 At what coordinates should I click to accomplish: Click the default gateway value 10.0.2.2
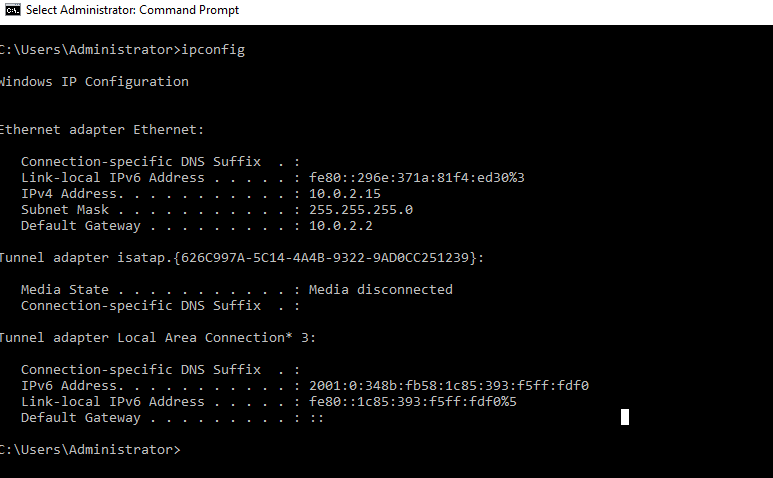click(341, 225)
